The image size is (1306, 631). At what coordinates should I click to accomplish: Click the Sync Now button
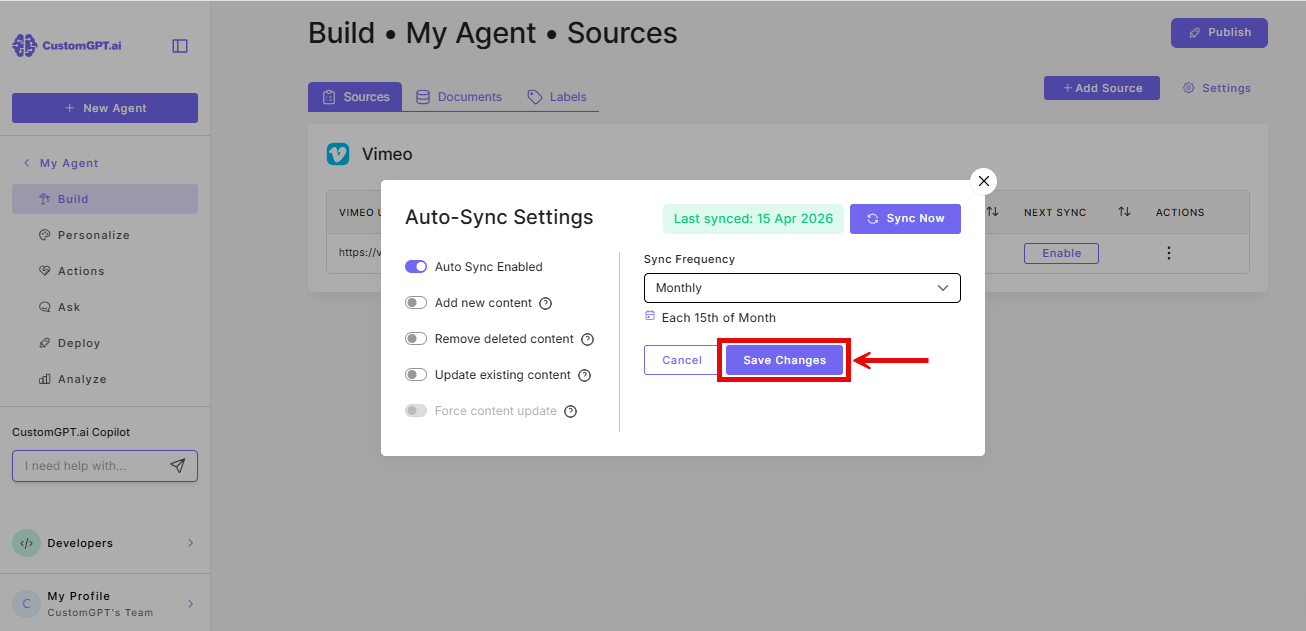pyautogui.click(x=905, y=218)
